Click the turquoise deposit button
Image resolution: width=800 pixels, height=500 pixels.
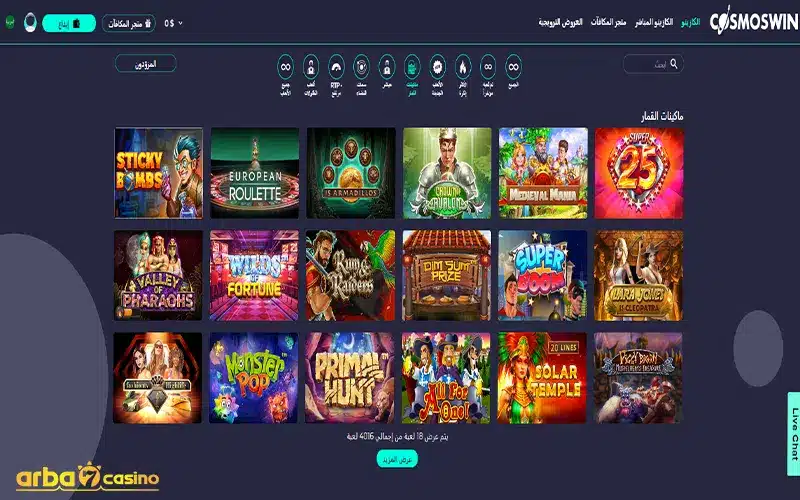[69, 23]
